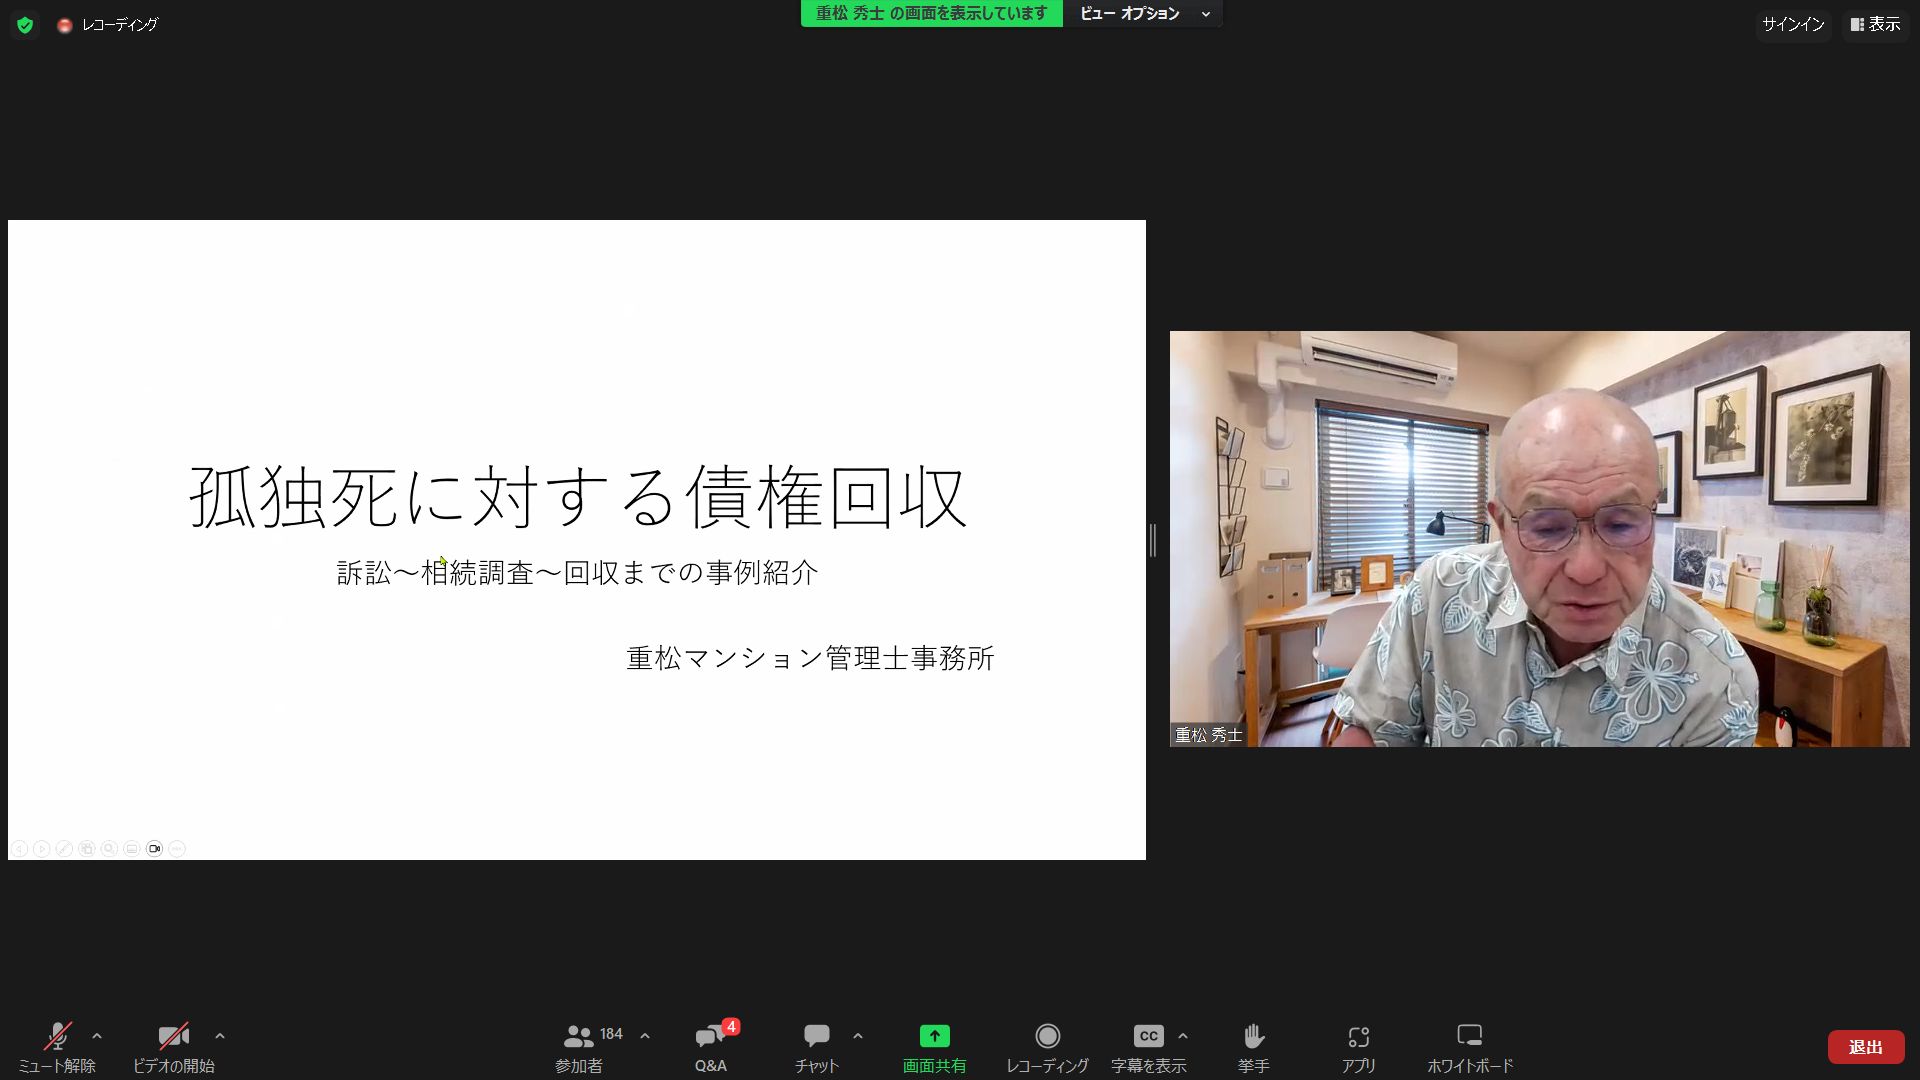
Task: Toggle the slideshow camera icon
Action: pos(154,849)
